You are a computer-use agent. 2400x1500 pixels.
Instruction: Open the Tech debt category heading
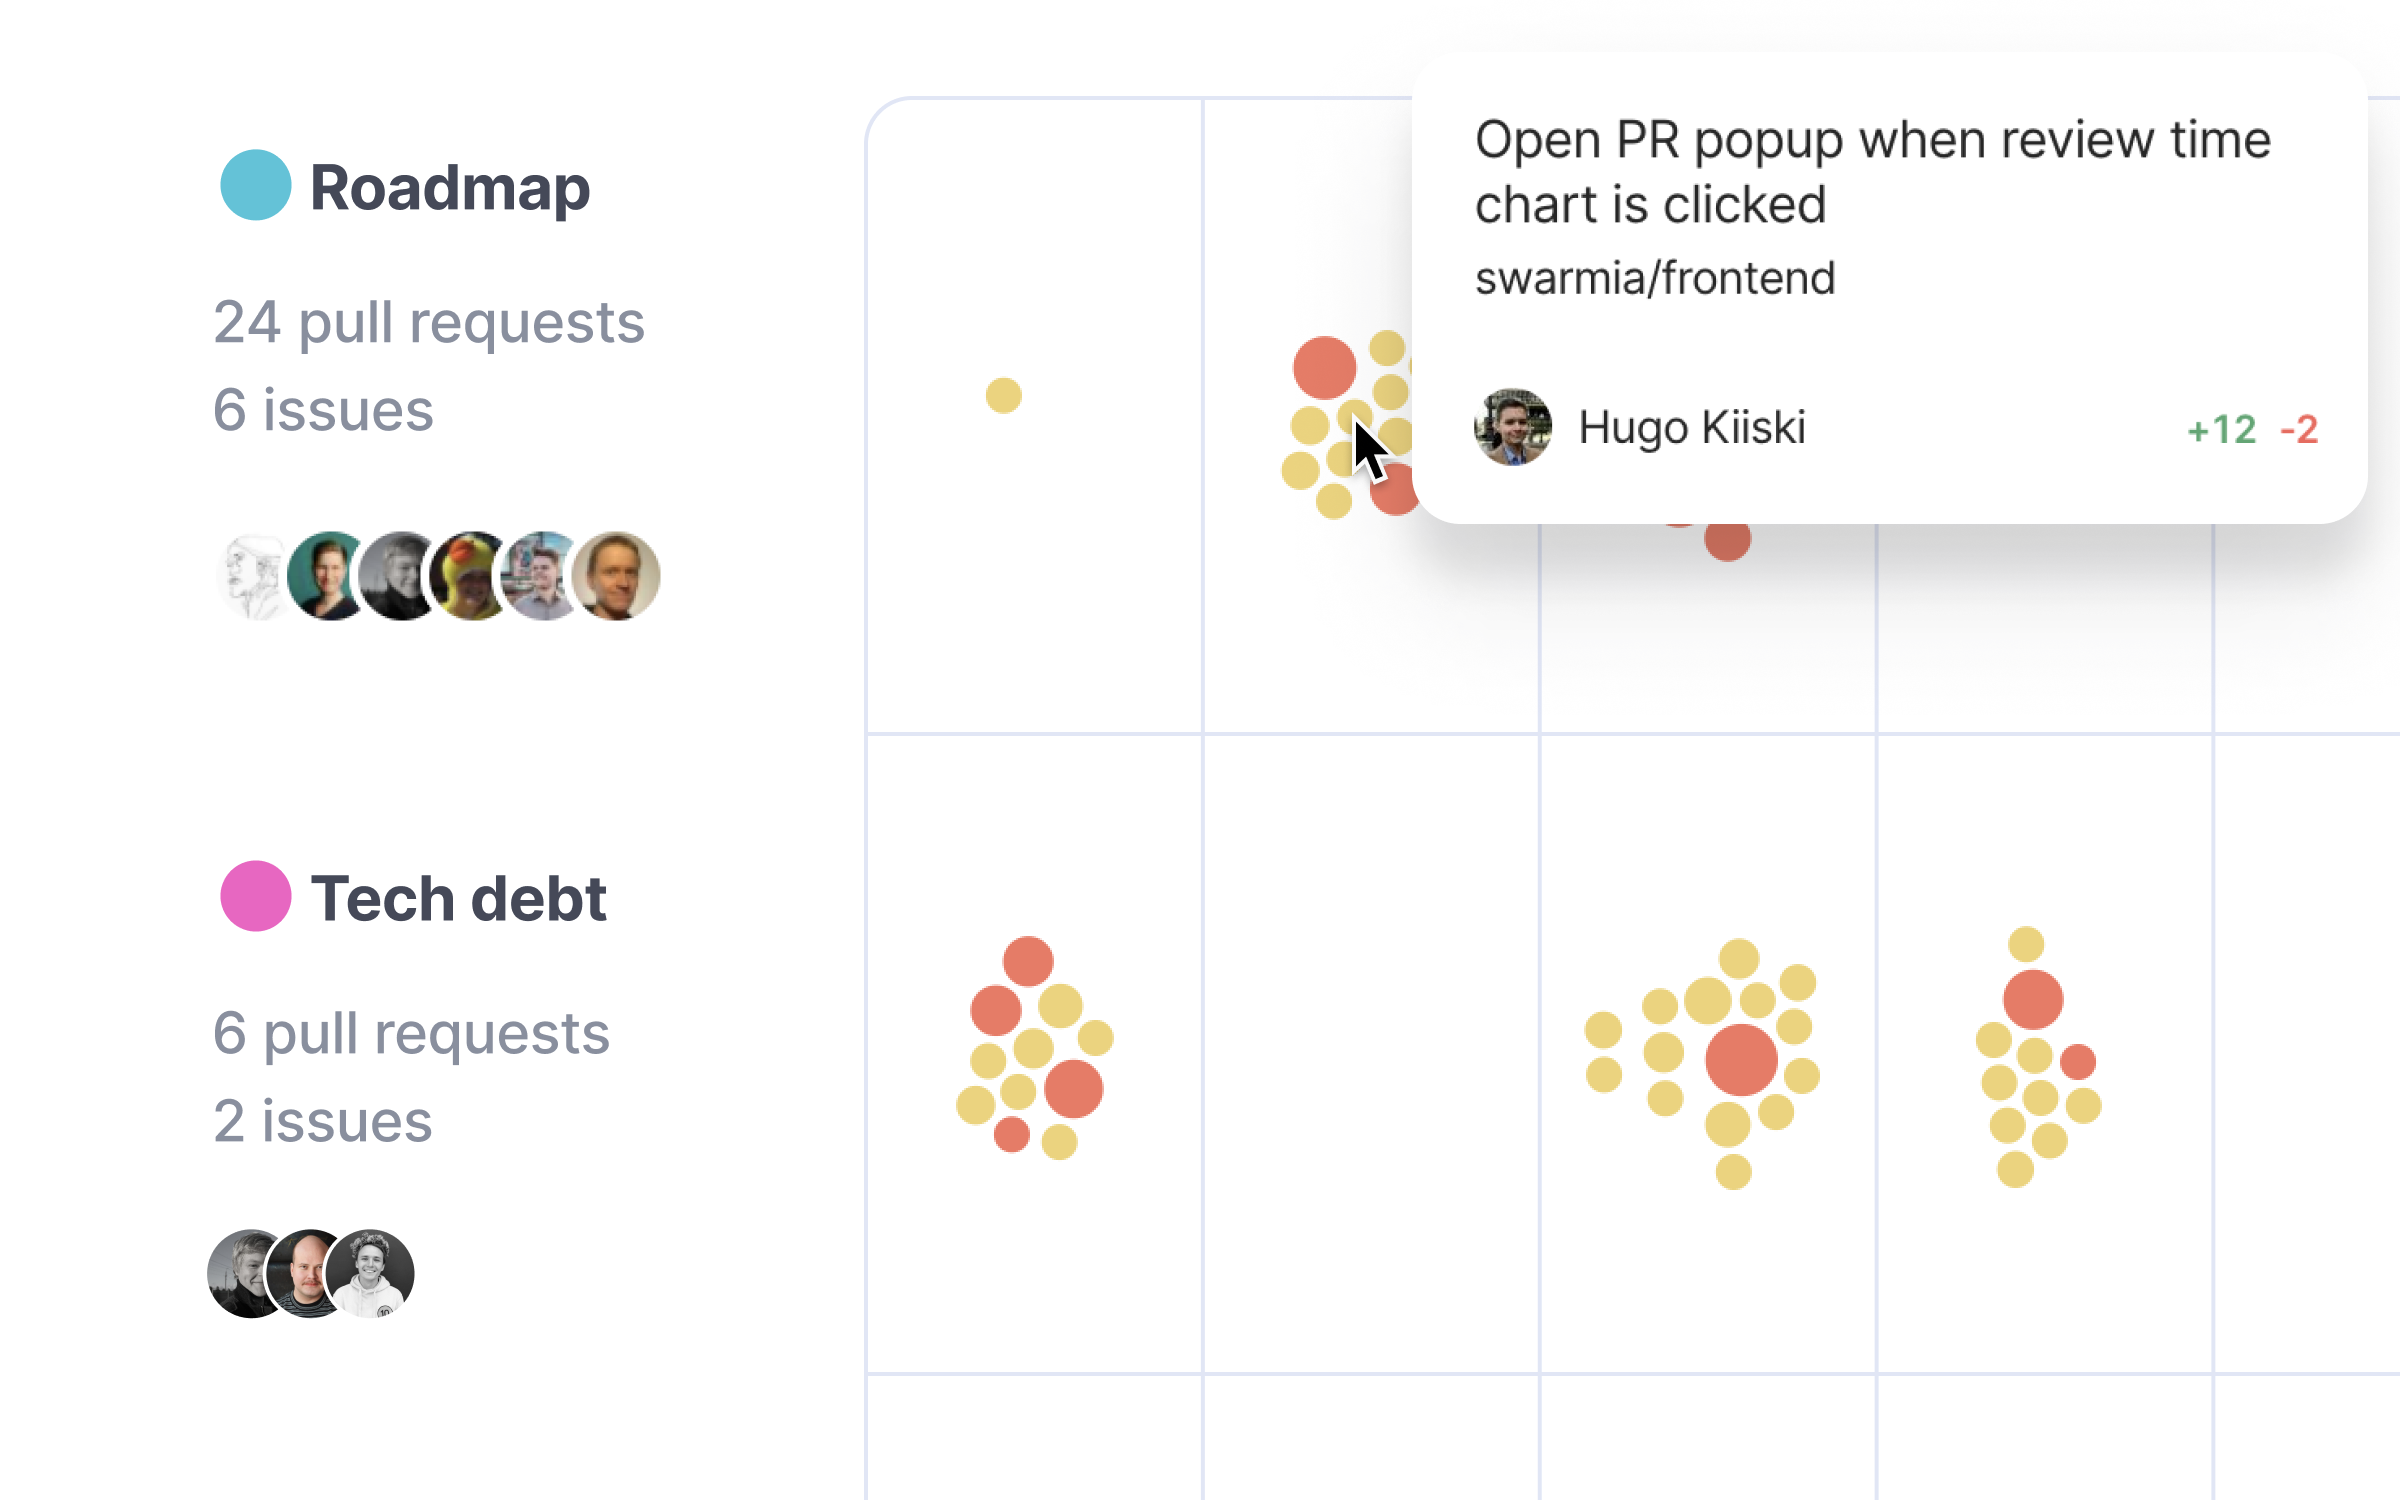click(458, 898)
